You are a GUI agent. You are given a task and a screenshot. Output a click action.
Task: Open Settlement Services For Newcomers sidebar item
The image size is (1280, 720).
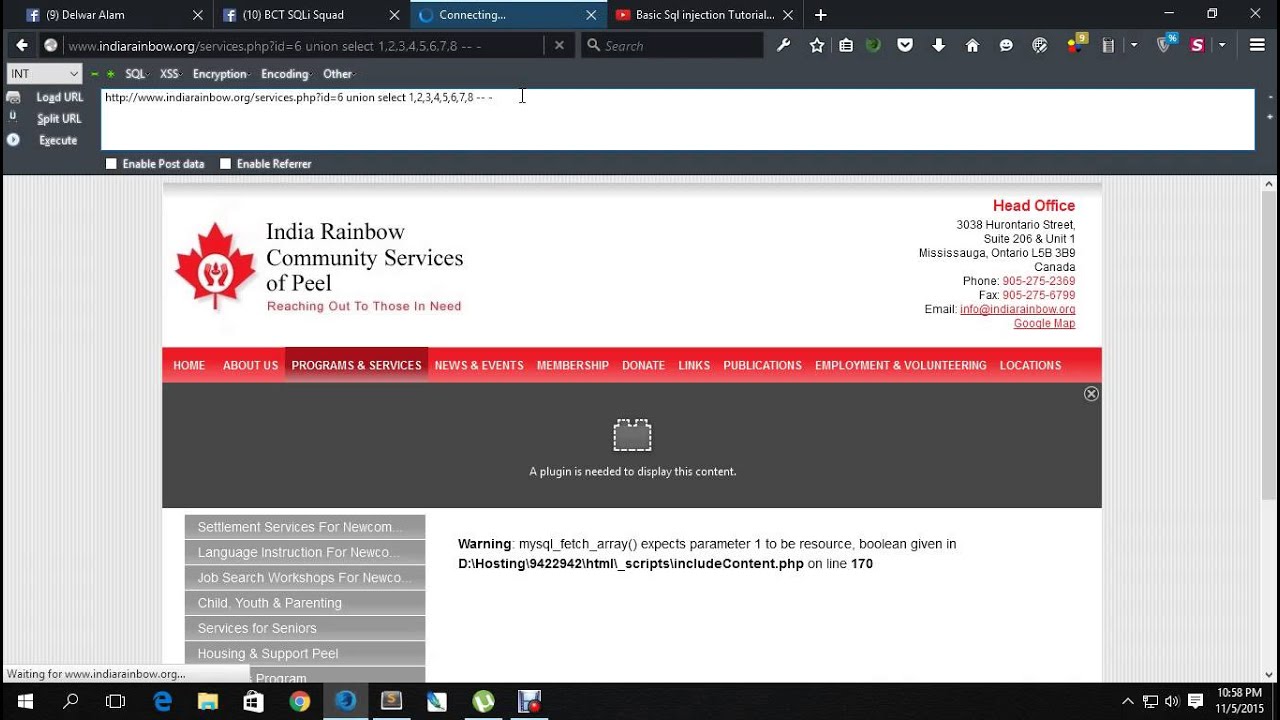[x=305, y=527]
